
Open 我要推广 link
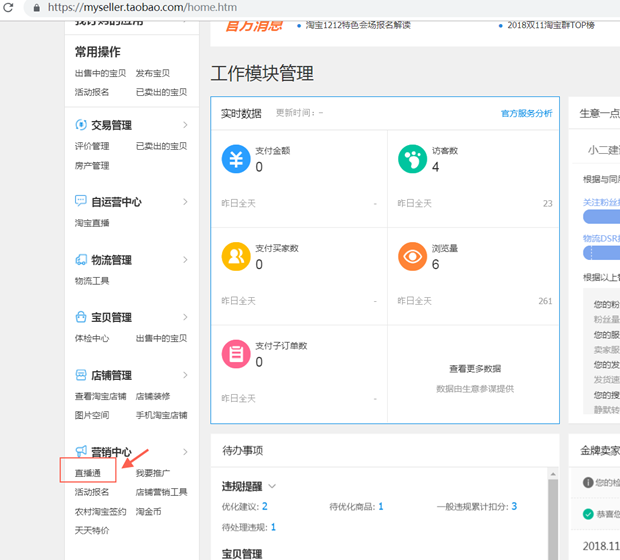tap(153, 473)
